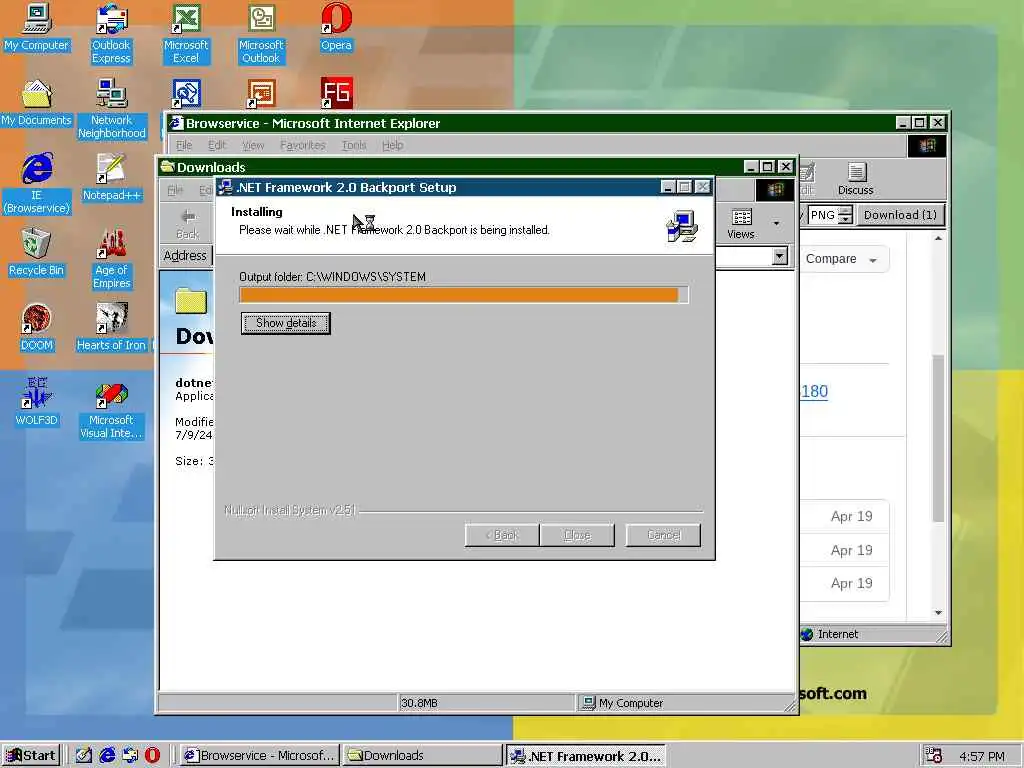The height and width of the screenshot is (768, 1024).
Task: Follow the 180 link in the browser
Action: (x=814, y=391)
